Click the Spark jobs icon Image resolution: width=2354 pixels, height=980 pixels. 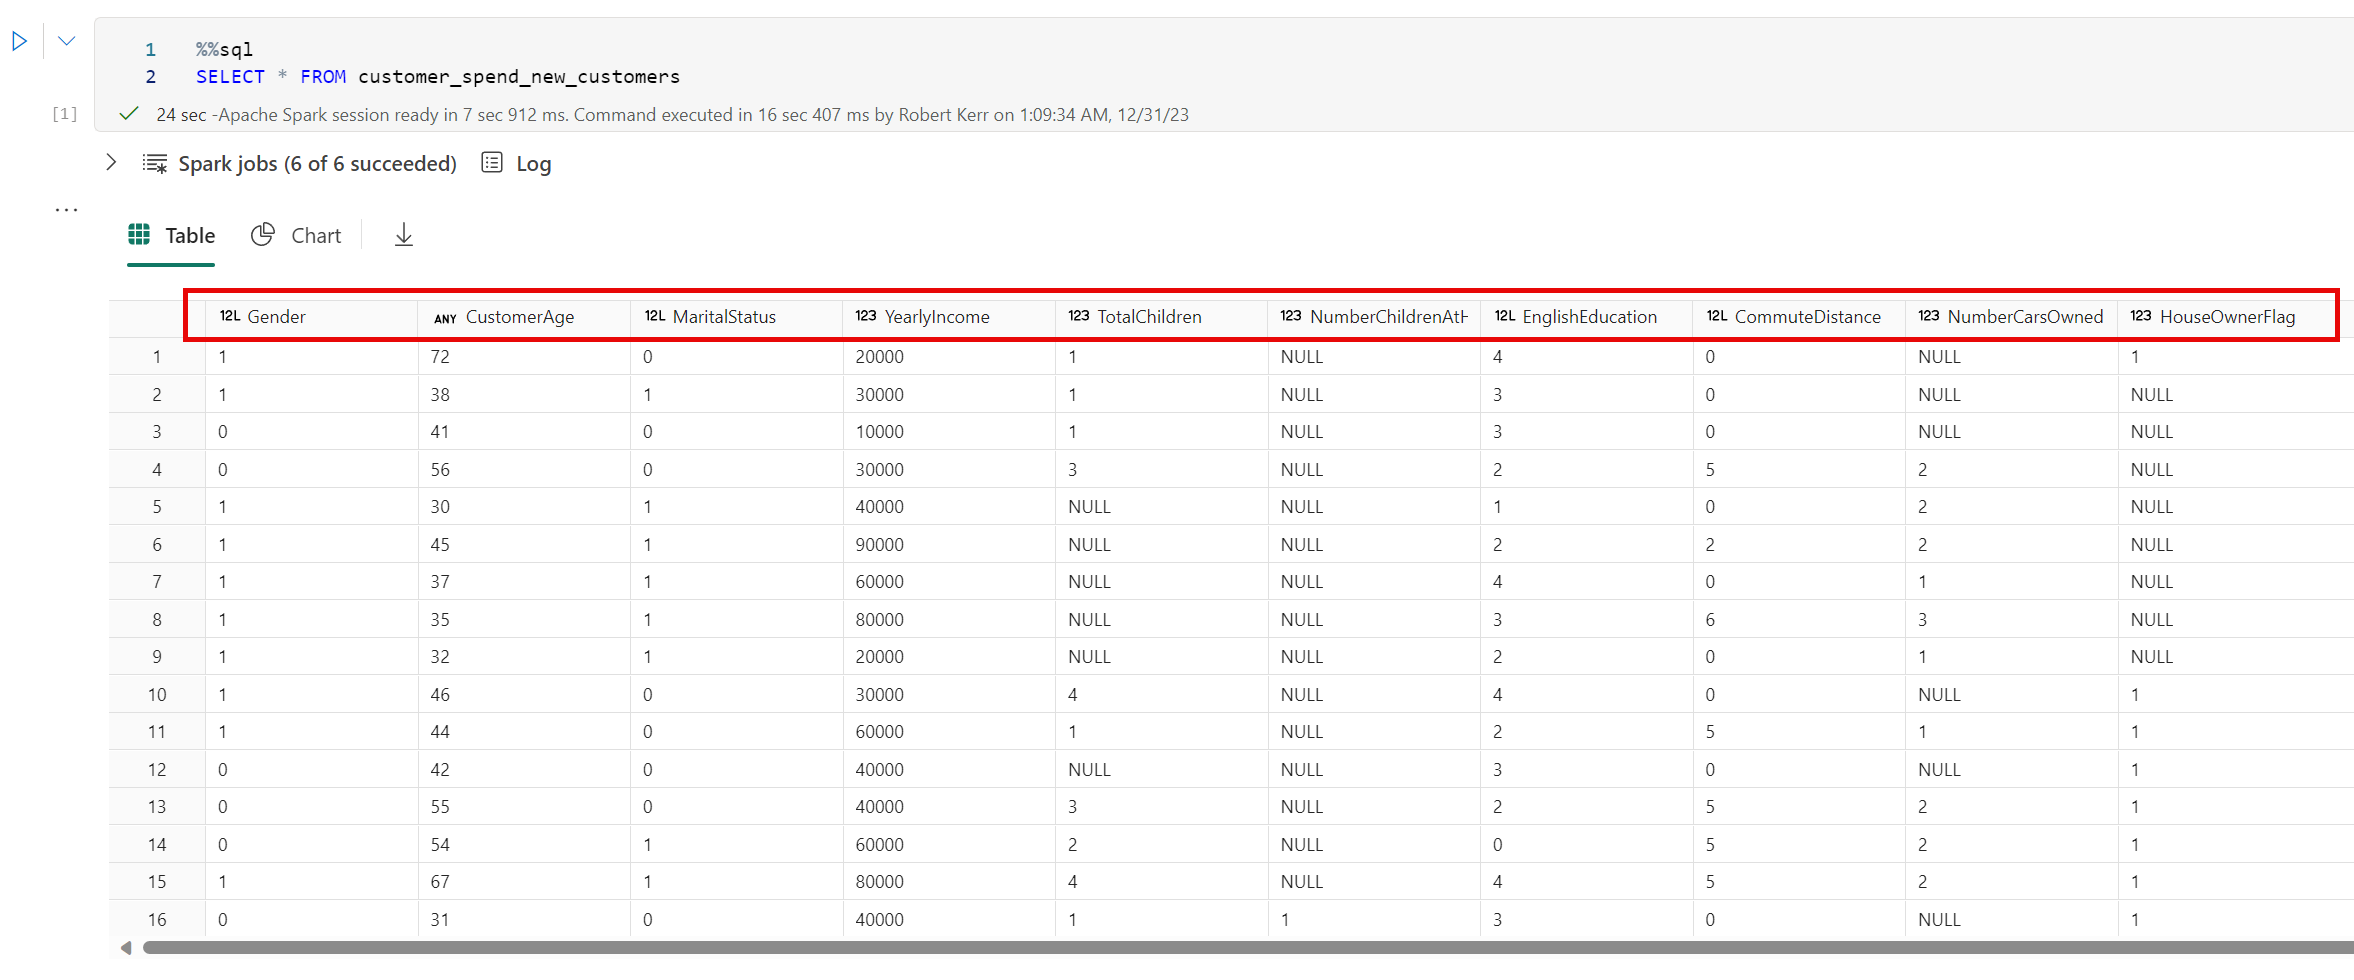point(155,162)
